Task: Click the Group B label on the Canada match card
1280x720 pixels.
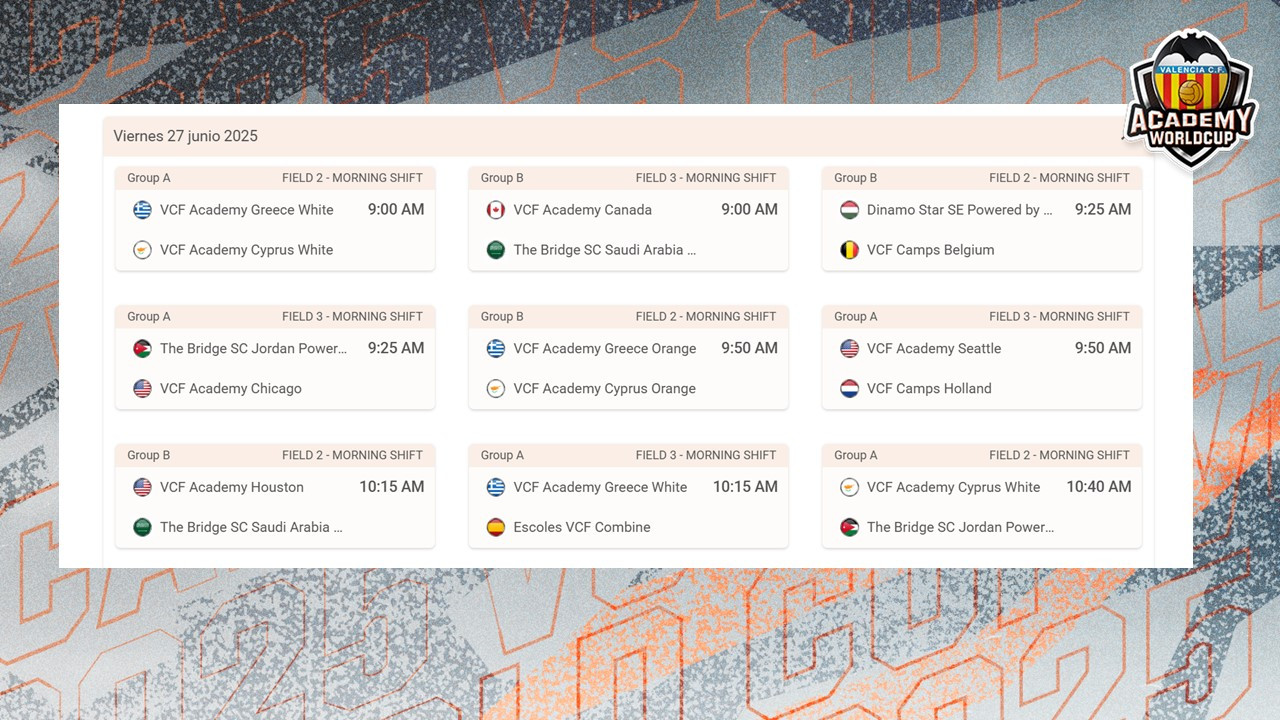Action: (x=502, y=178)
